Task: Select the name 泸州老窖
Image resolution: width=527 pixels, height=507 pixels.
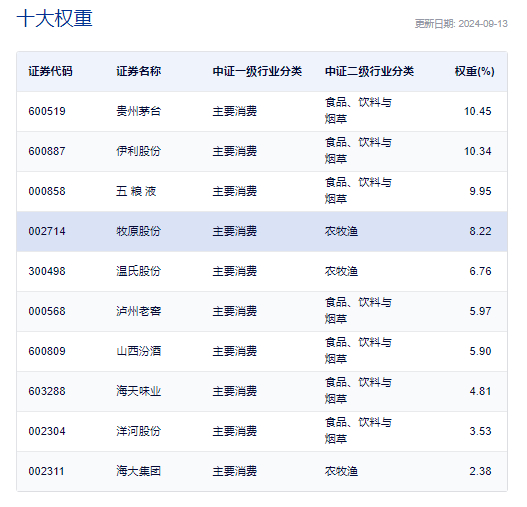Action: (138, 311)
